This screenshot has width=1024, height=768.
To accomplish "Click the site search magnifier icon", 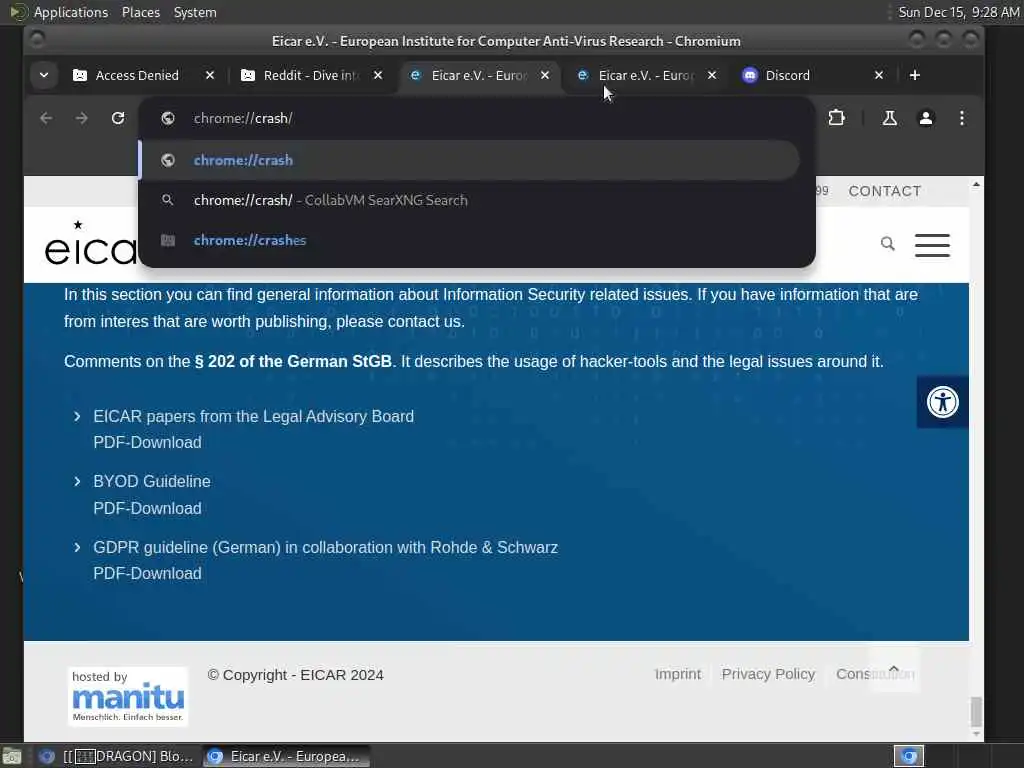I will coord(888,244).
